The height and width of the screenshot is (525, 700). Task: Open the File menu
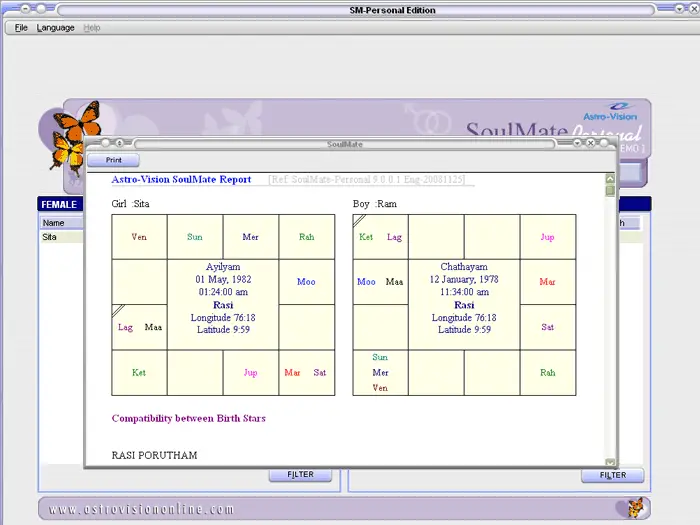point(21,28)
